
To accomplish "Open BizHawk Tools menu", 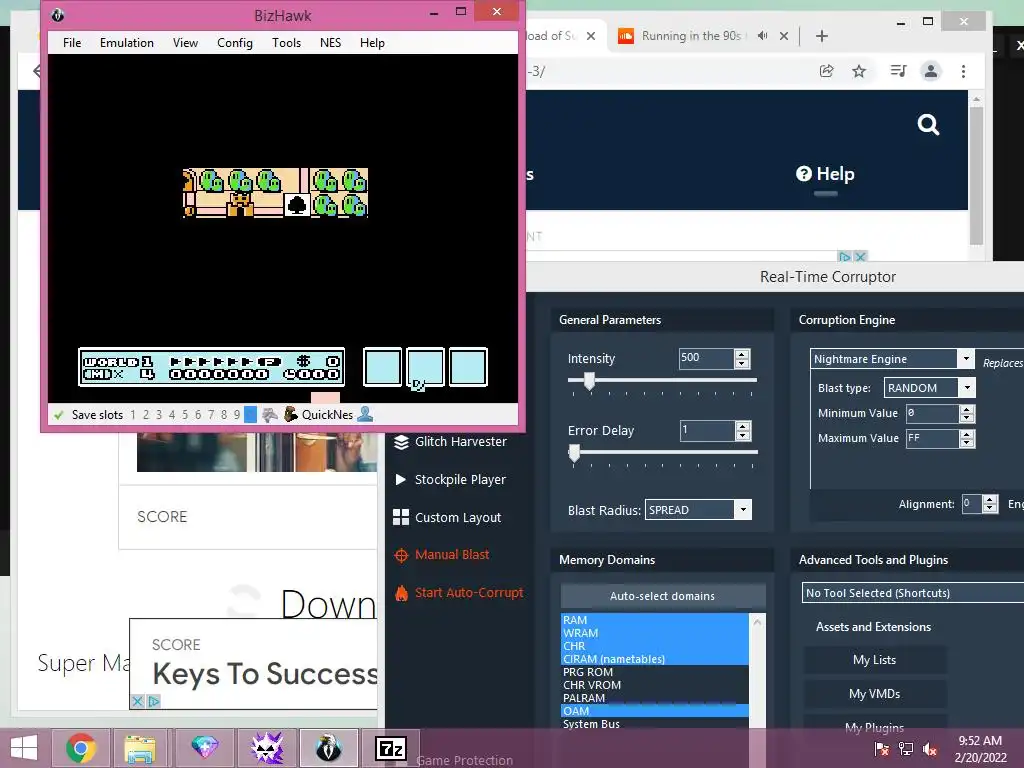I will (287, 42).
